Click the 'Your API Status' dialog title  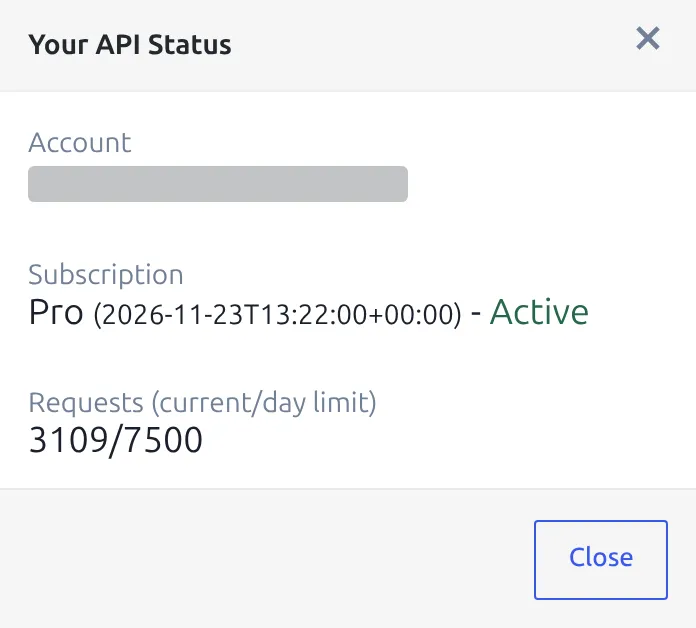tap(130, 45)
